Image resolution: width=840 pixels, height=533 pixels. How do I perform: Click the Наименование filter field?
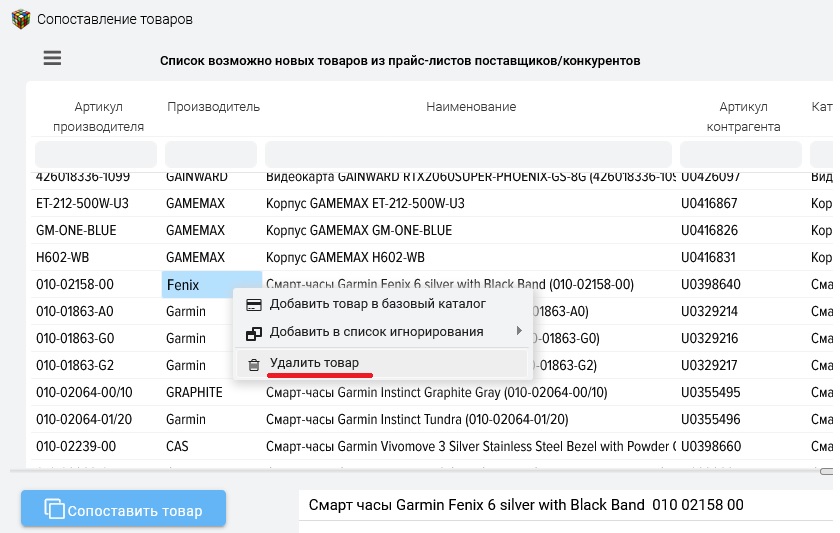pyautogui.click(x=468, y=154)
